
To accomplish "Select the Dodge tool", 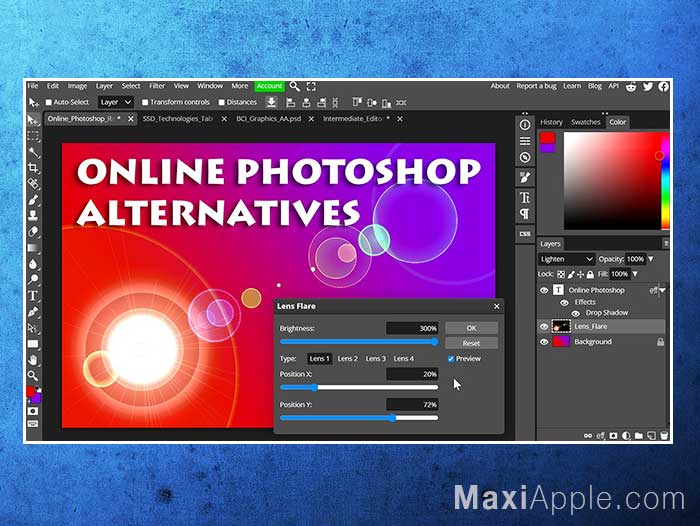I will (x=33, y=280).
